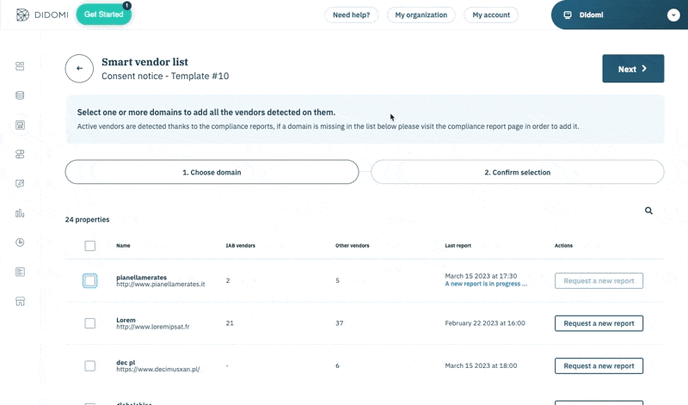Click 'March 15 2023 at 18:00' date

point(481,366)
